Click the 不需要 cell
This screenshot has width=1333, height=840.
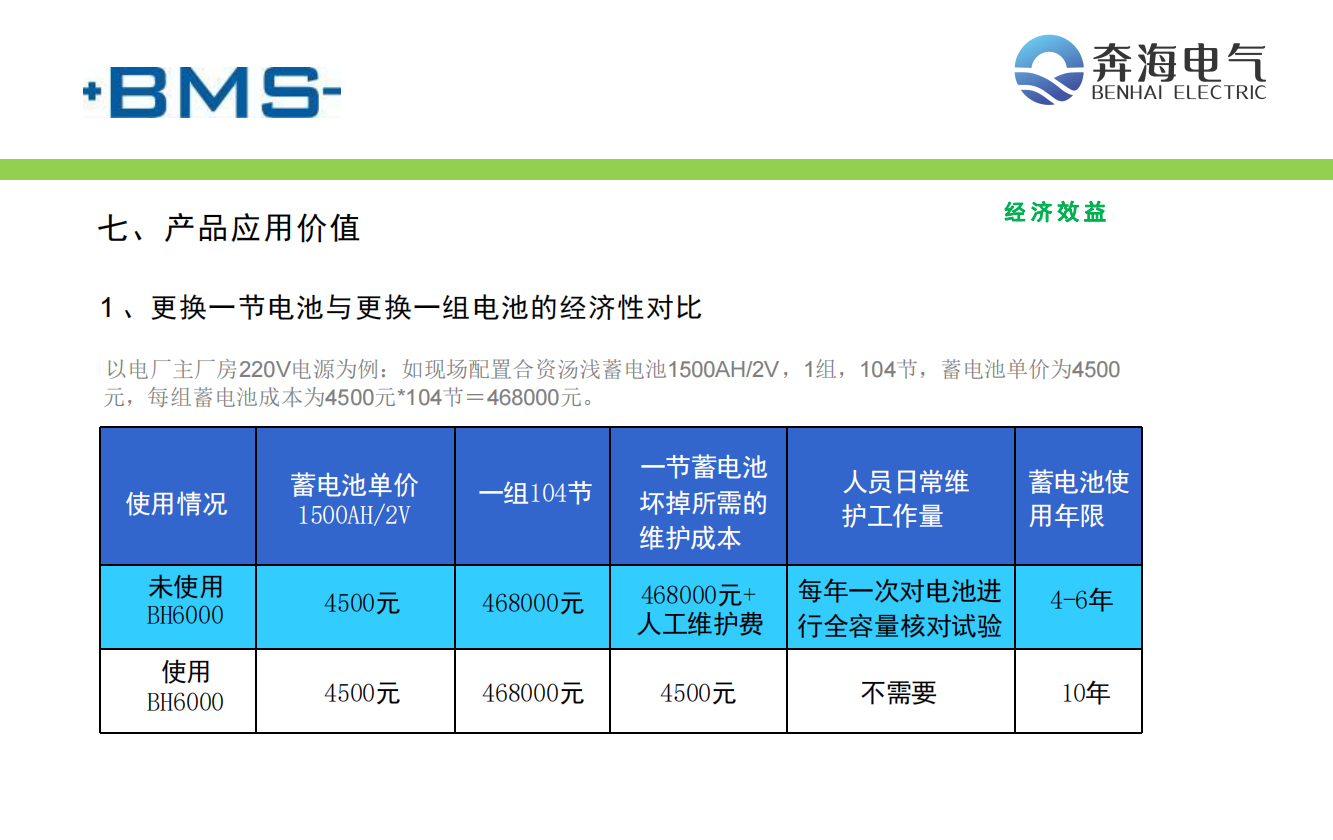899,693
